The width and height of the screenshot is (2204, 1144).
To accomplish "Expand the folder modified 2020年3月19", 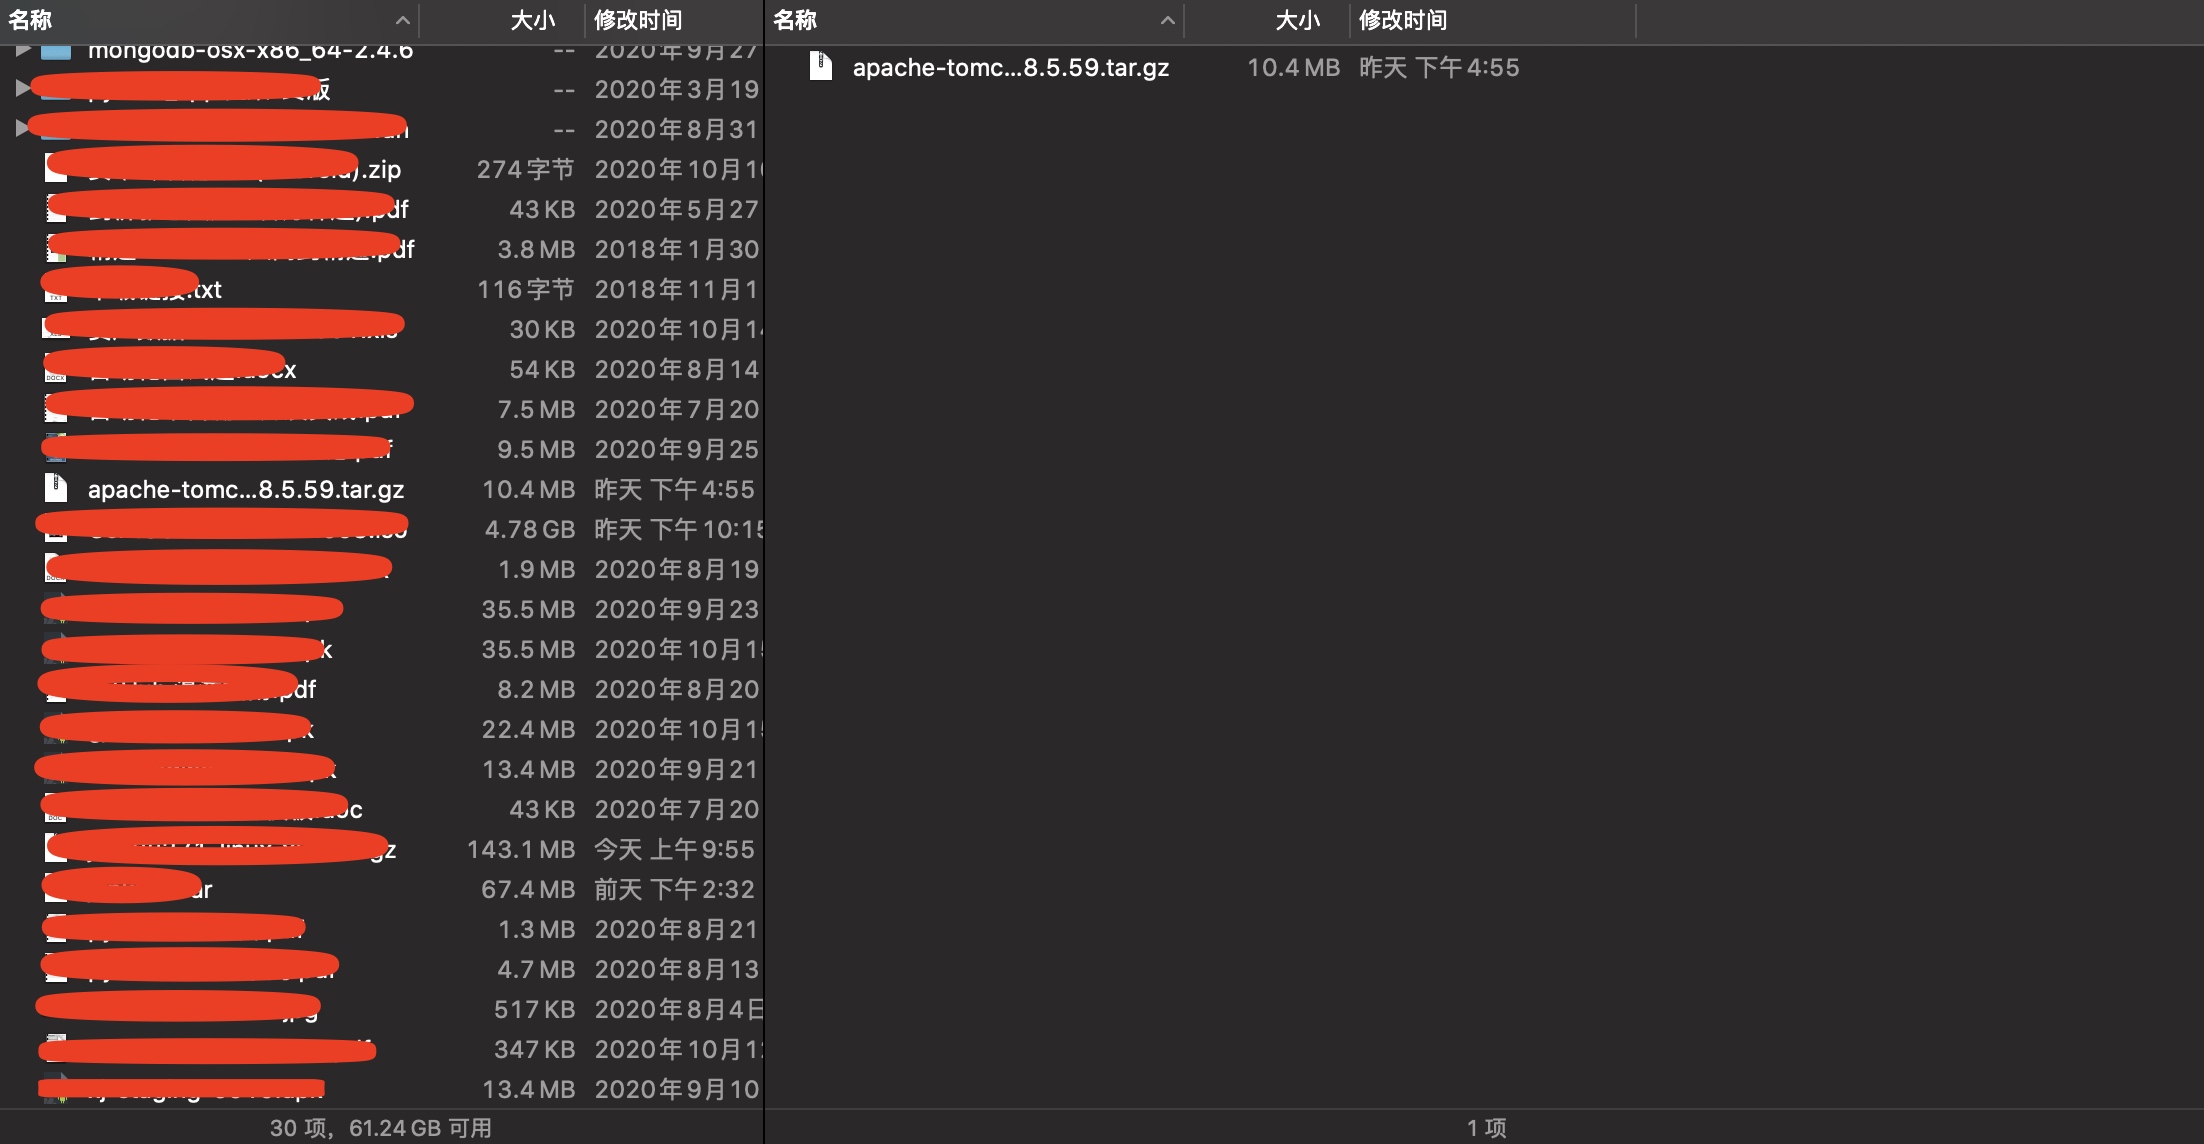I will pyautogui.click(x=22, y=89).
